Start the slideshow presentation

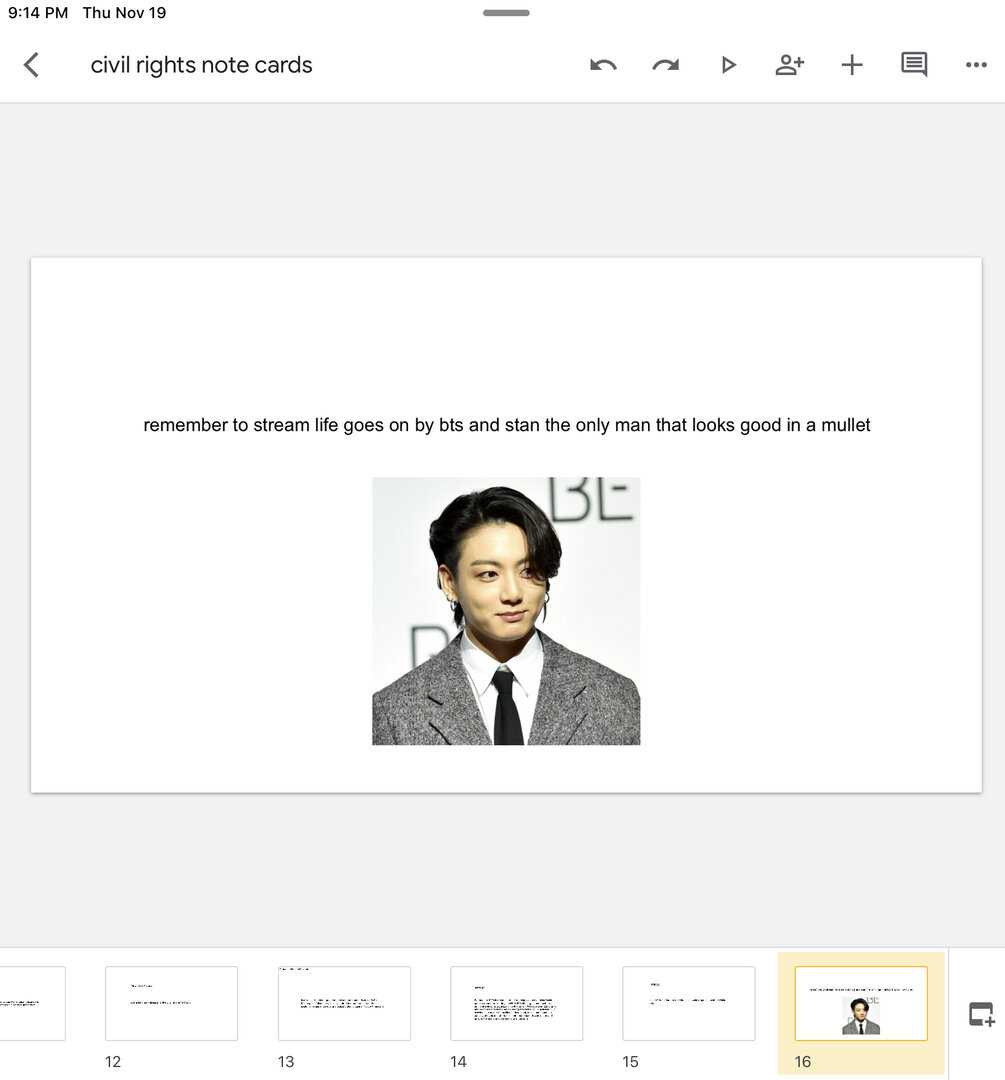coord(728,65)
